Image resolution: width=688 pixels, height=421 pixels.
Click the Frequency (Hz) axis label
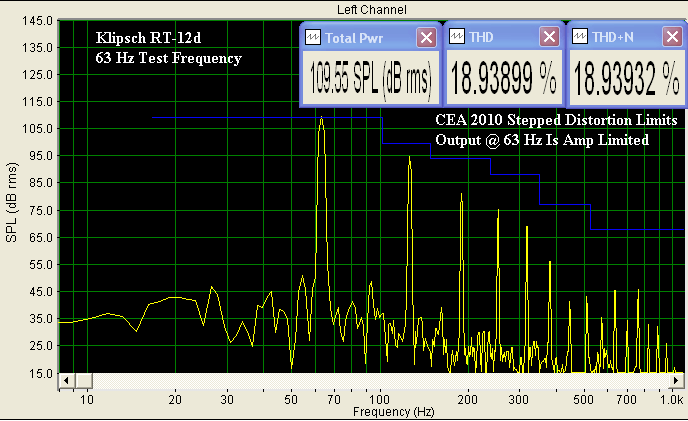pos(394,412)
